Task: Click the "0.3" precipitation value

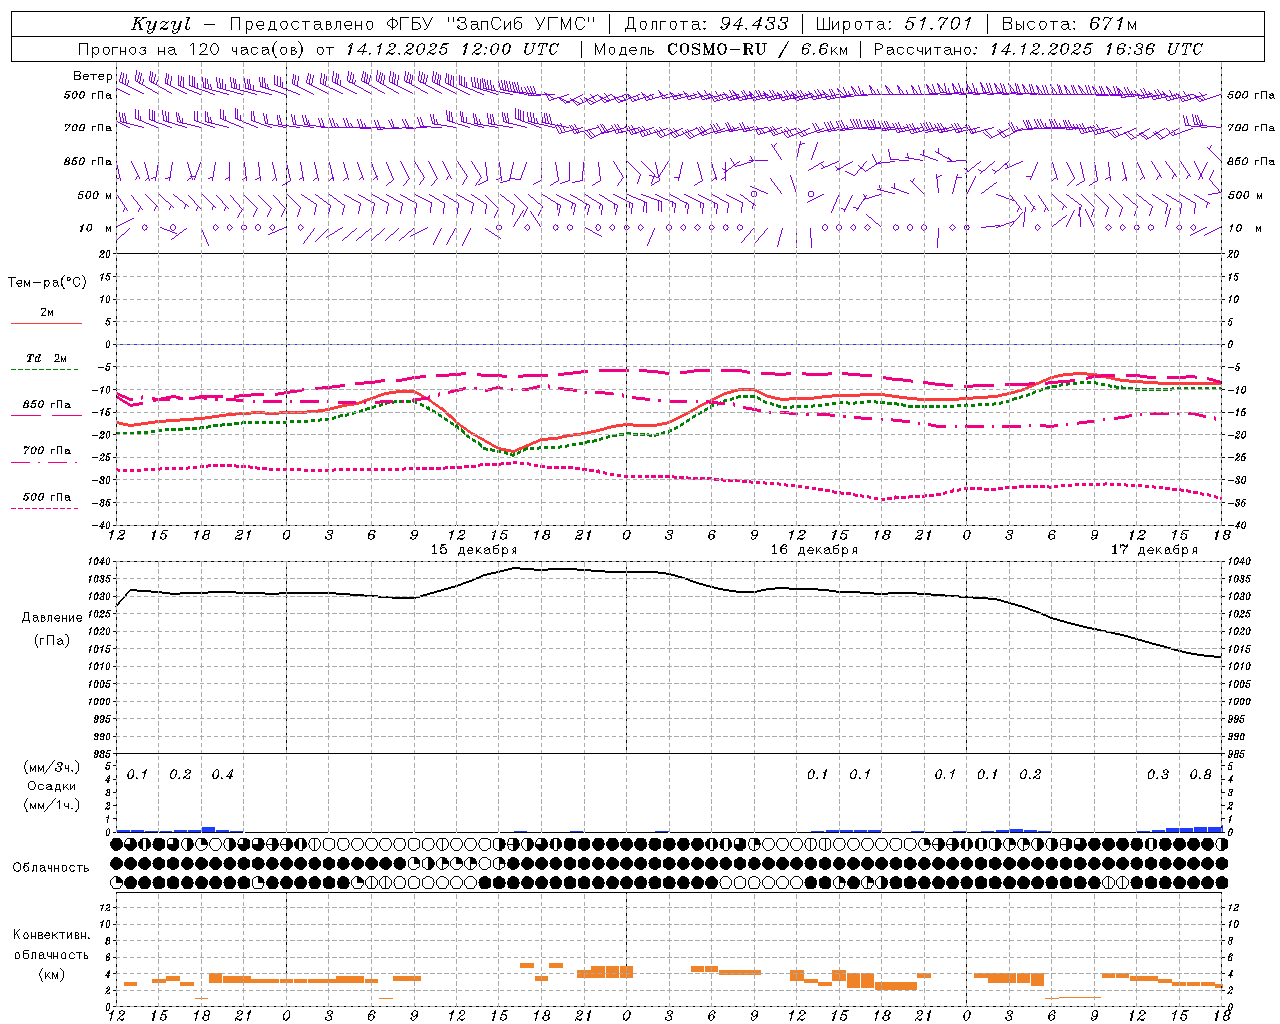Action: click(1158, 775)
